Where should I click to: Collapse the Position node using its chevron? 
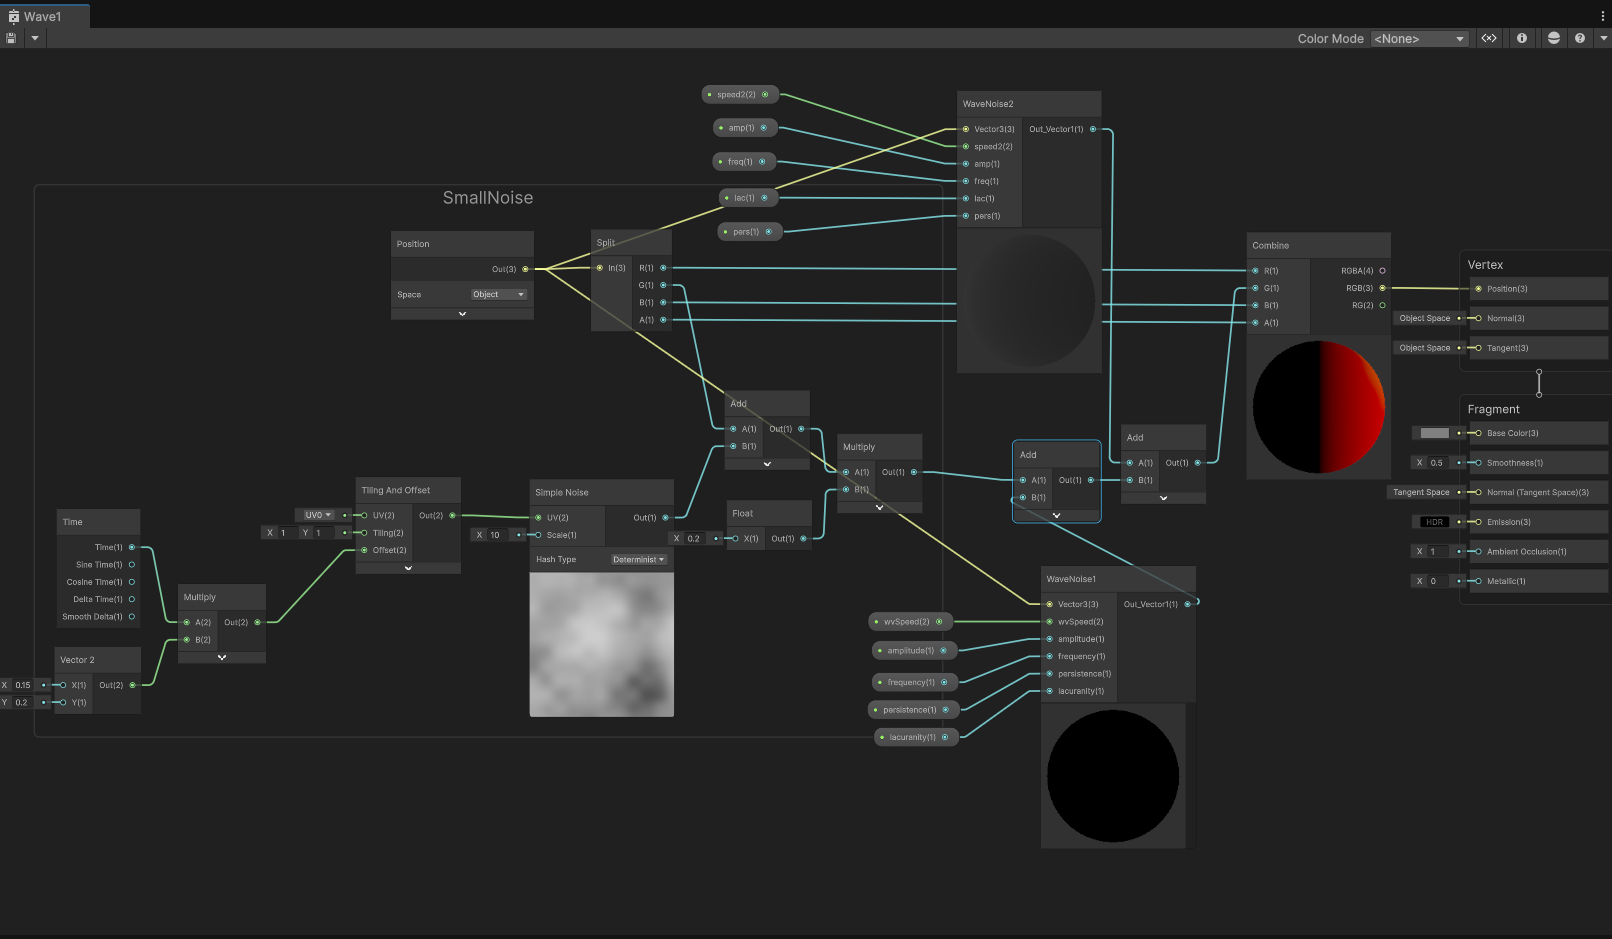point(461,313)
